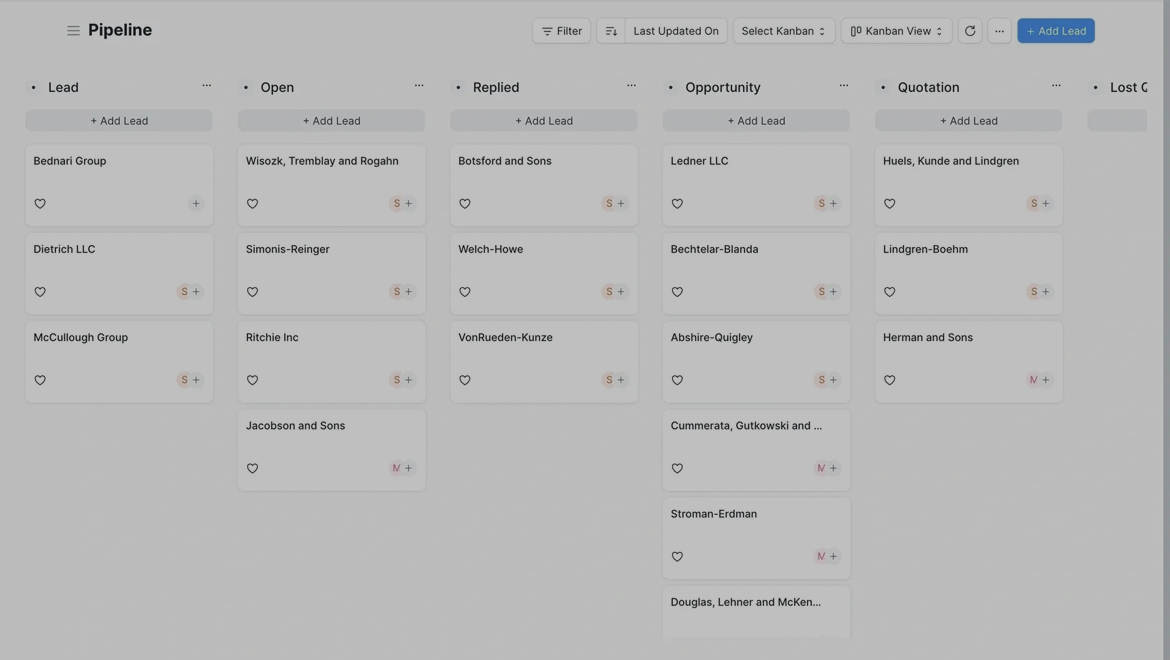This screenshot has width=1170, height=660.
Task: Like the Bednari Group card
Action: (40, 204)
